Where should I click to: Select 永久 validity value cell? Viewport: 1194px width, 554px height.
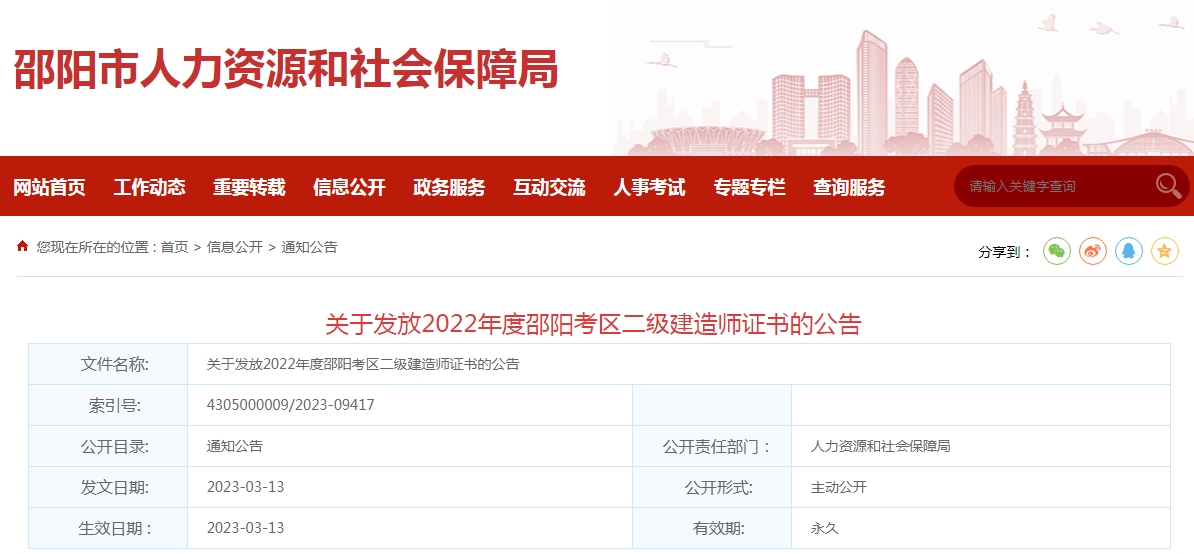[x=981, y=528]
